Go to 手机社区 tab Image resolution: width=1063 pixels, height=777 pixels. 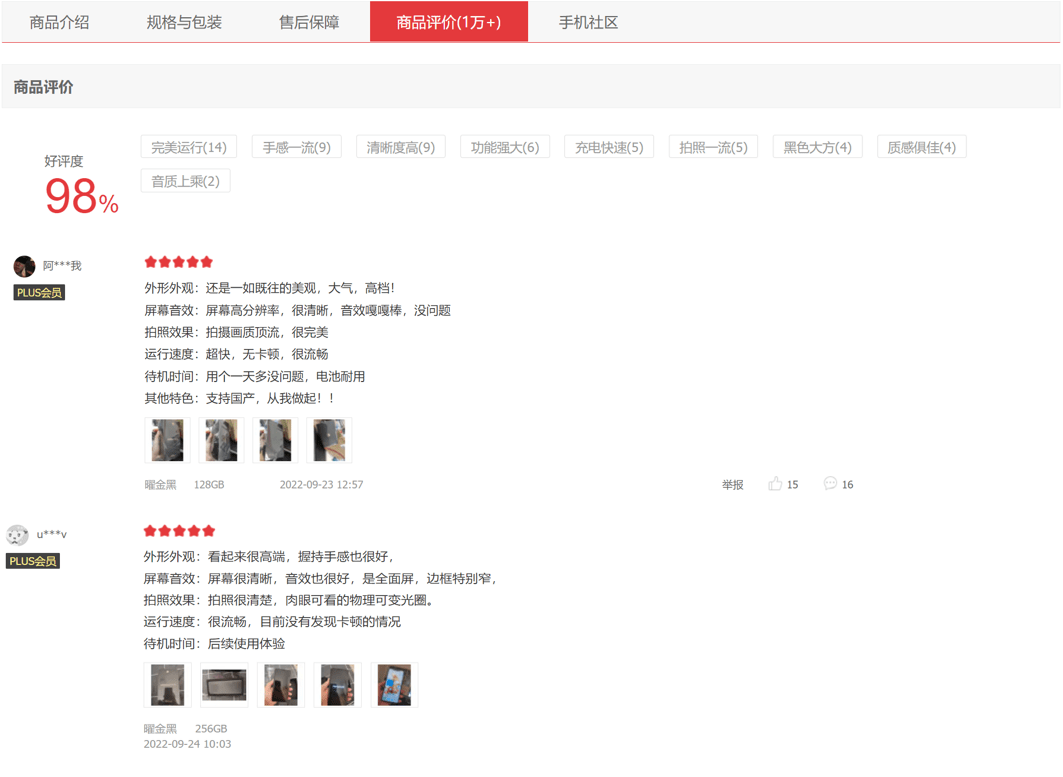[x=588, y=22]
